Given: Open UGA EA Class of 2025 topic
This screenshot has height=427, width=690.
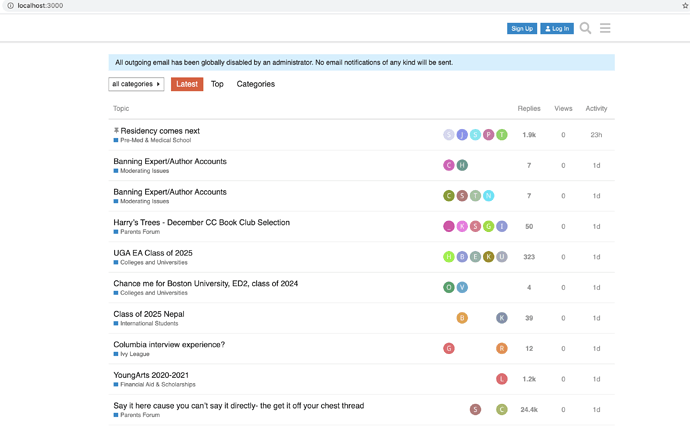Looking at the screenshot, I should click(153, 253).
